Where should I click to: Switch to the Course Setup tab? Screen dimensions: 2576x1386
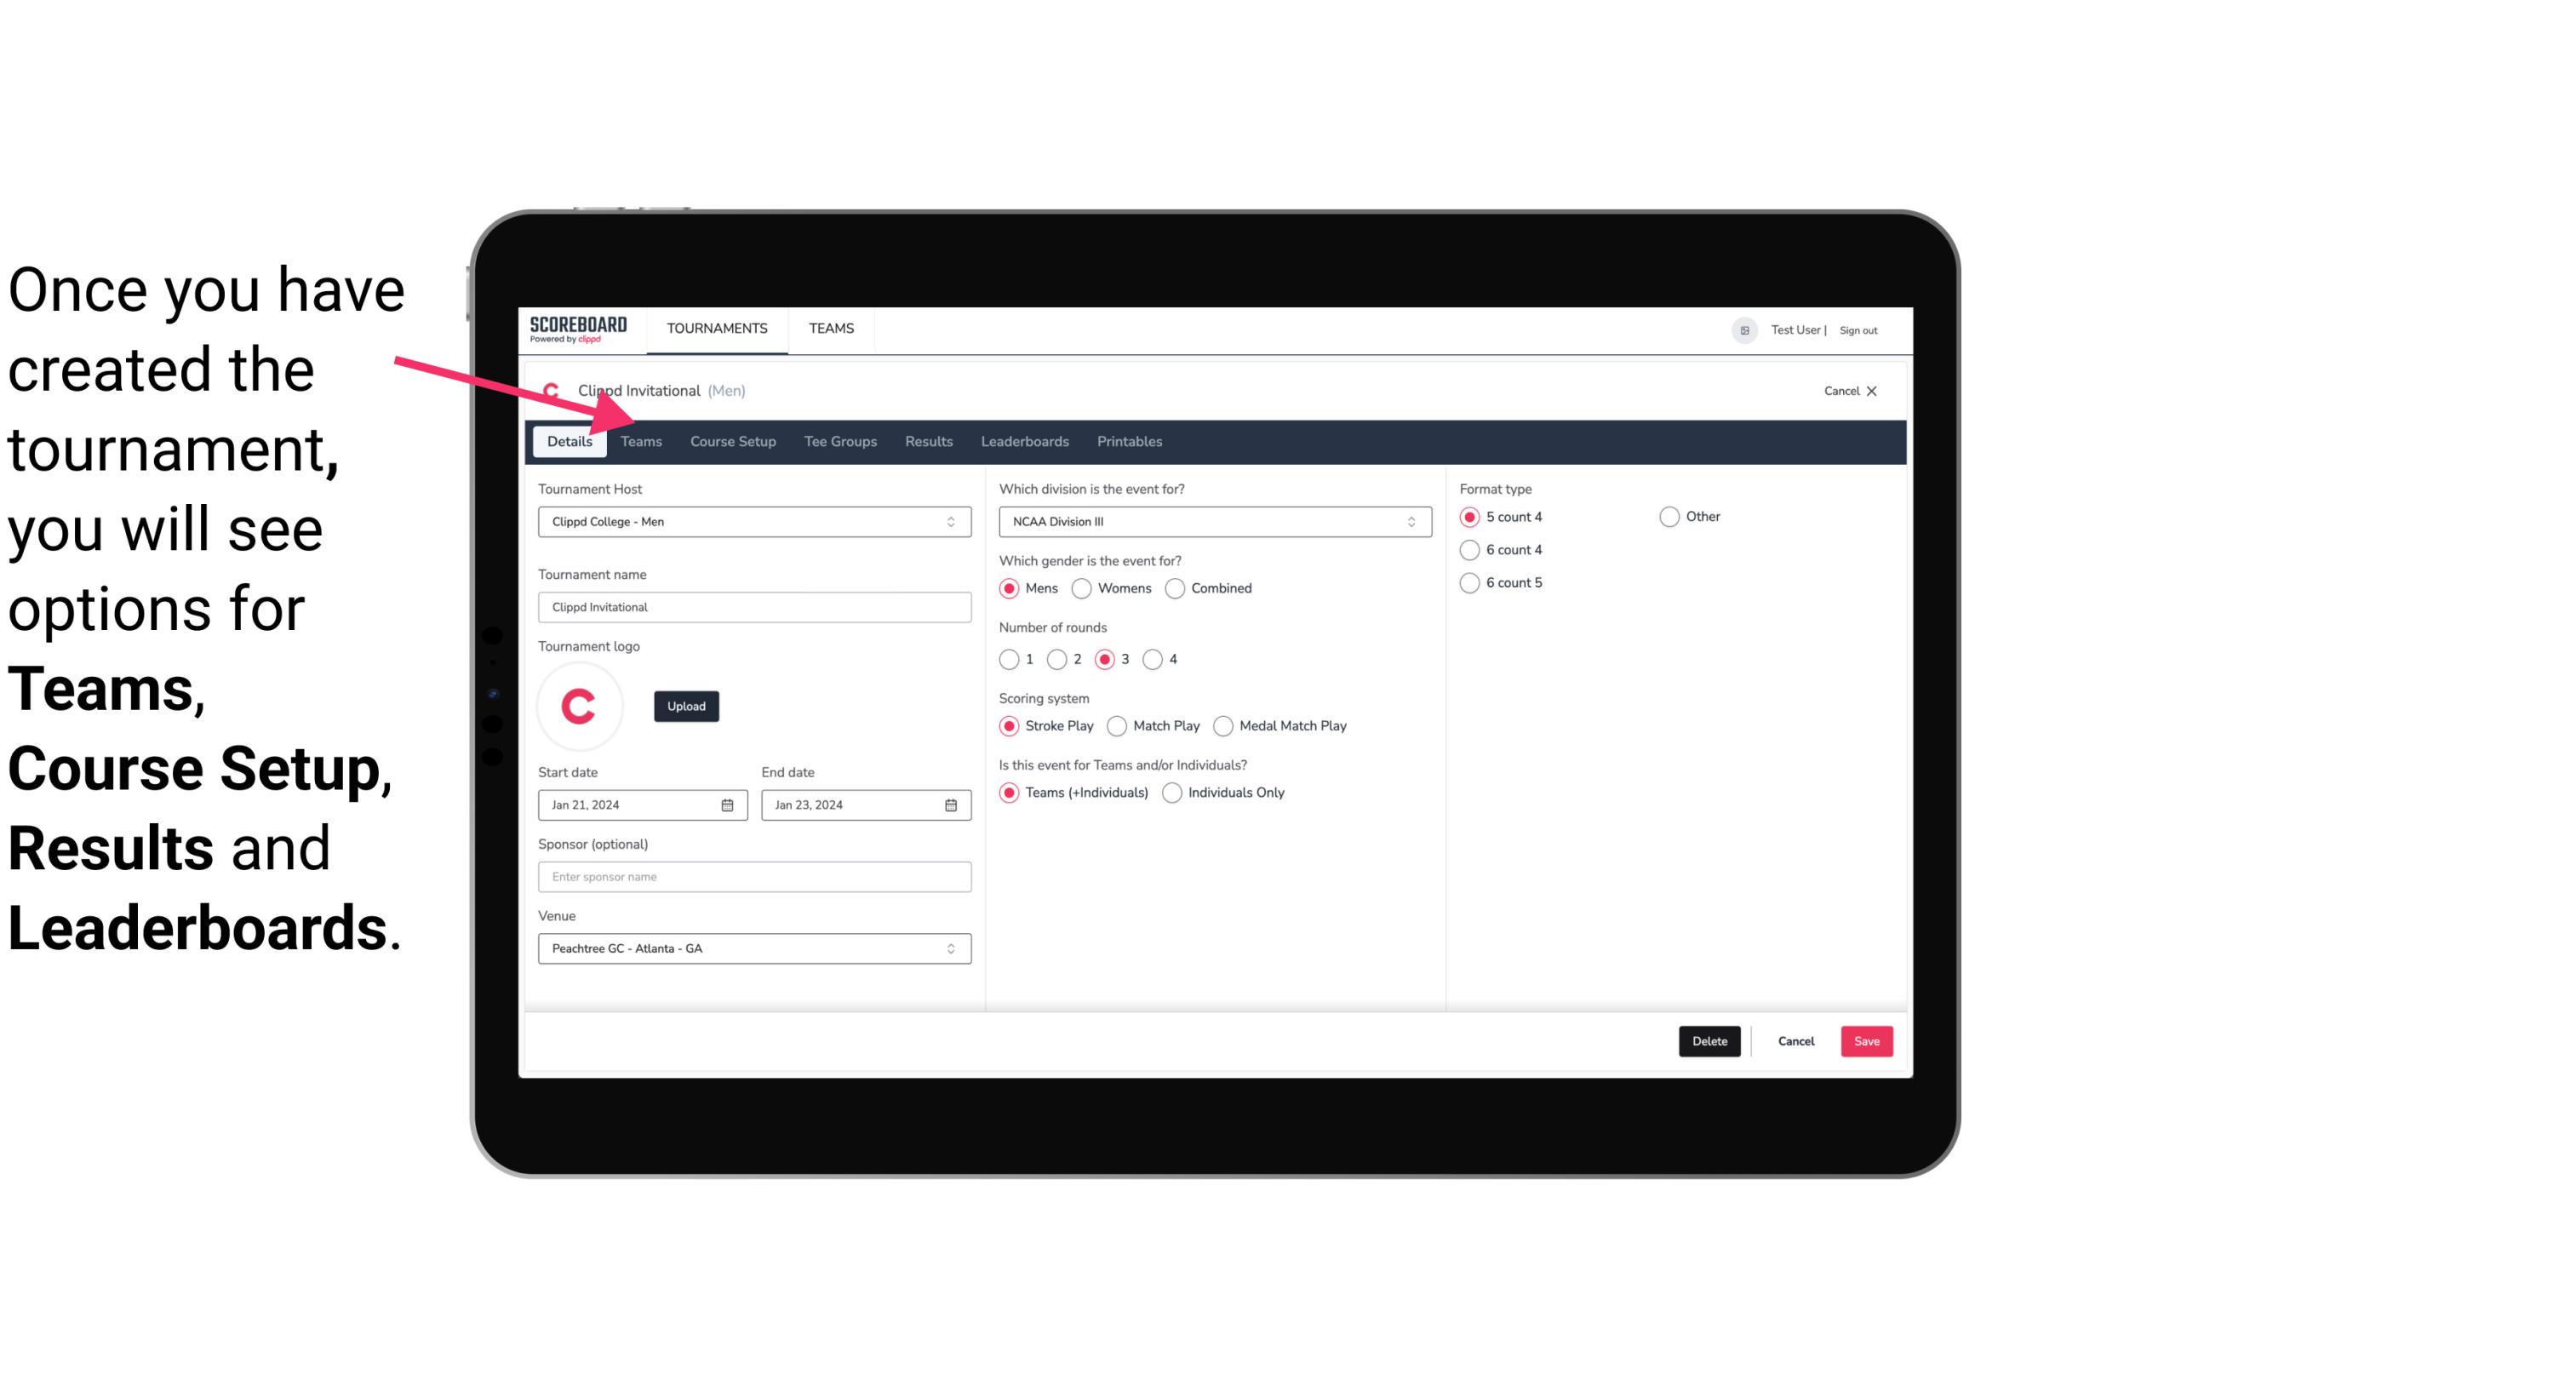(730, 440)
